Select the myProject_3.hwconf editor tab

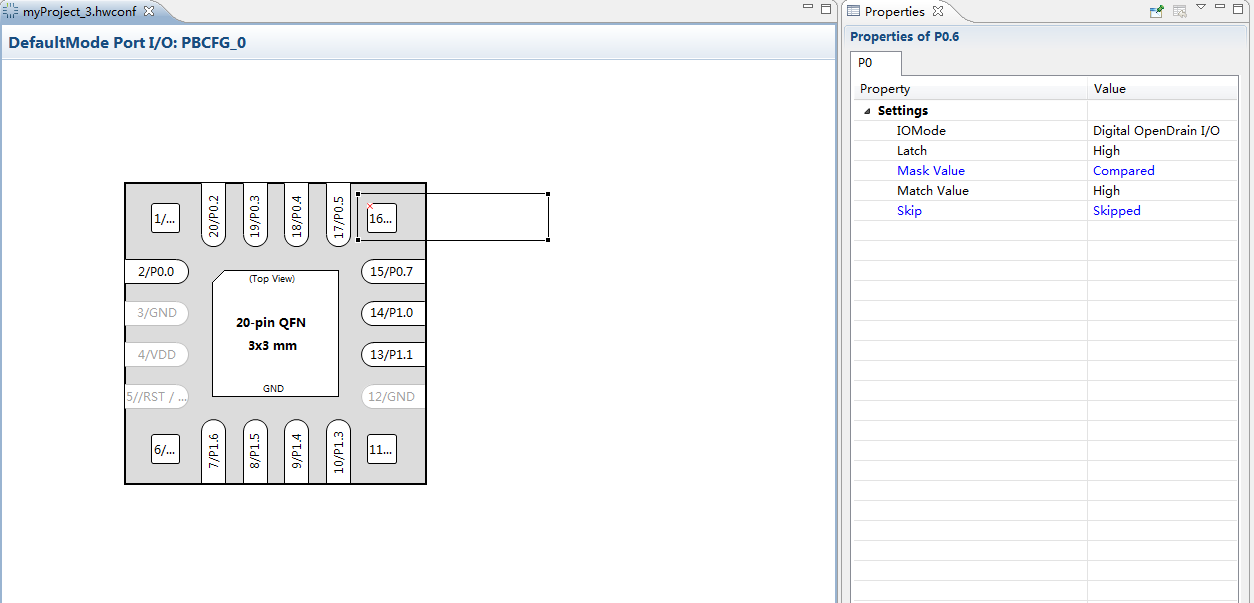(80, 11)
